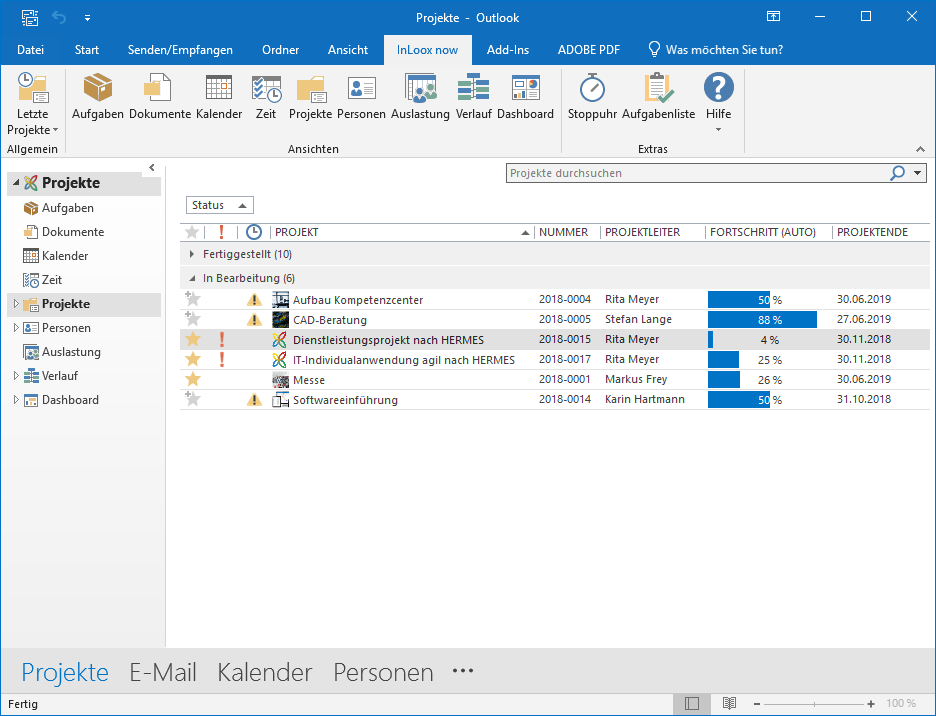This screenshot has width=936, height=716.
Task: Open more navigation options (three dots)
Action: (x=463, y=671)
